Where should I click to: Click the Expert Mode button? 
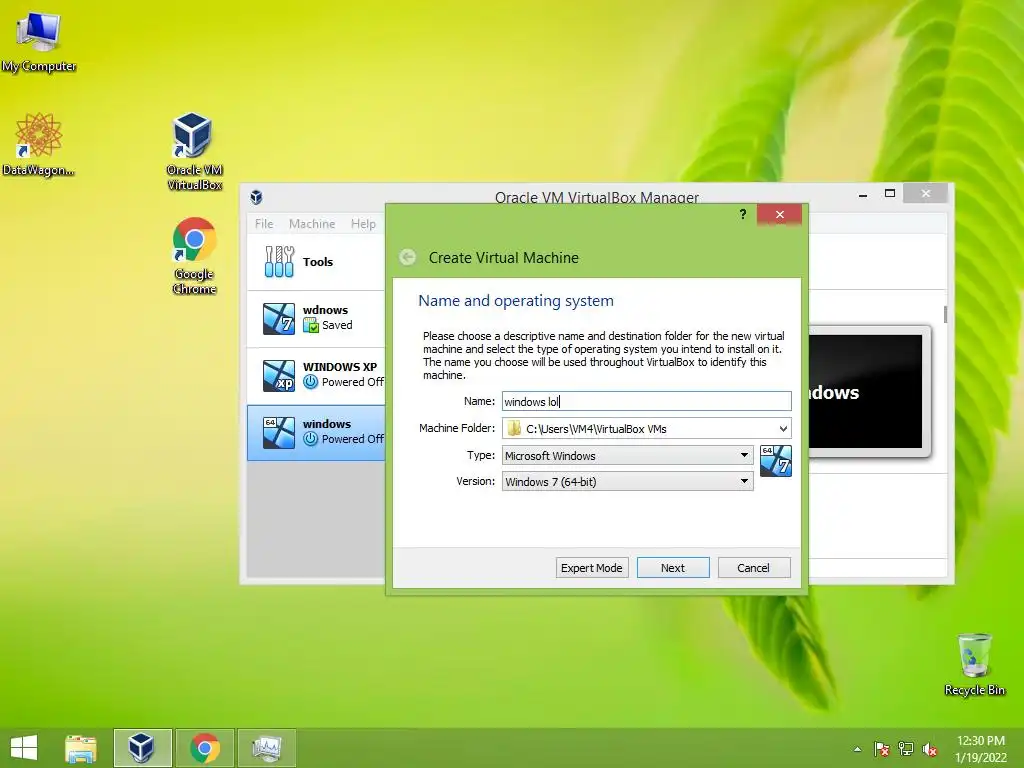point(592,568)
